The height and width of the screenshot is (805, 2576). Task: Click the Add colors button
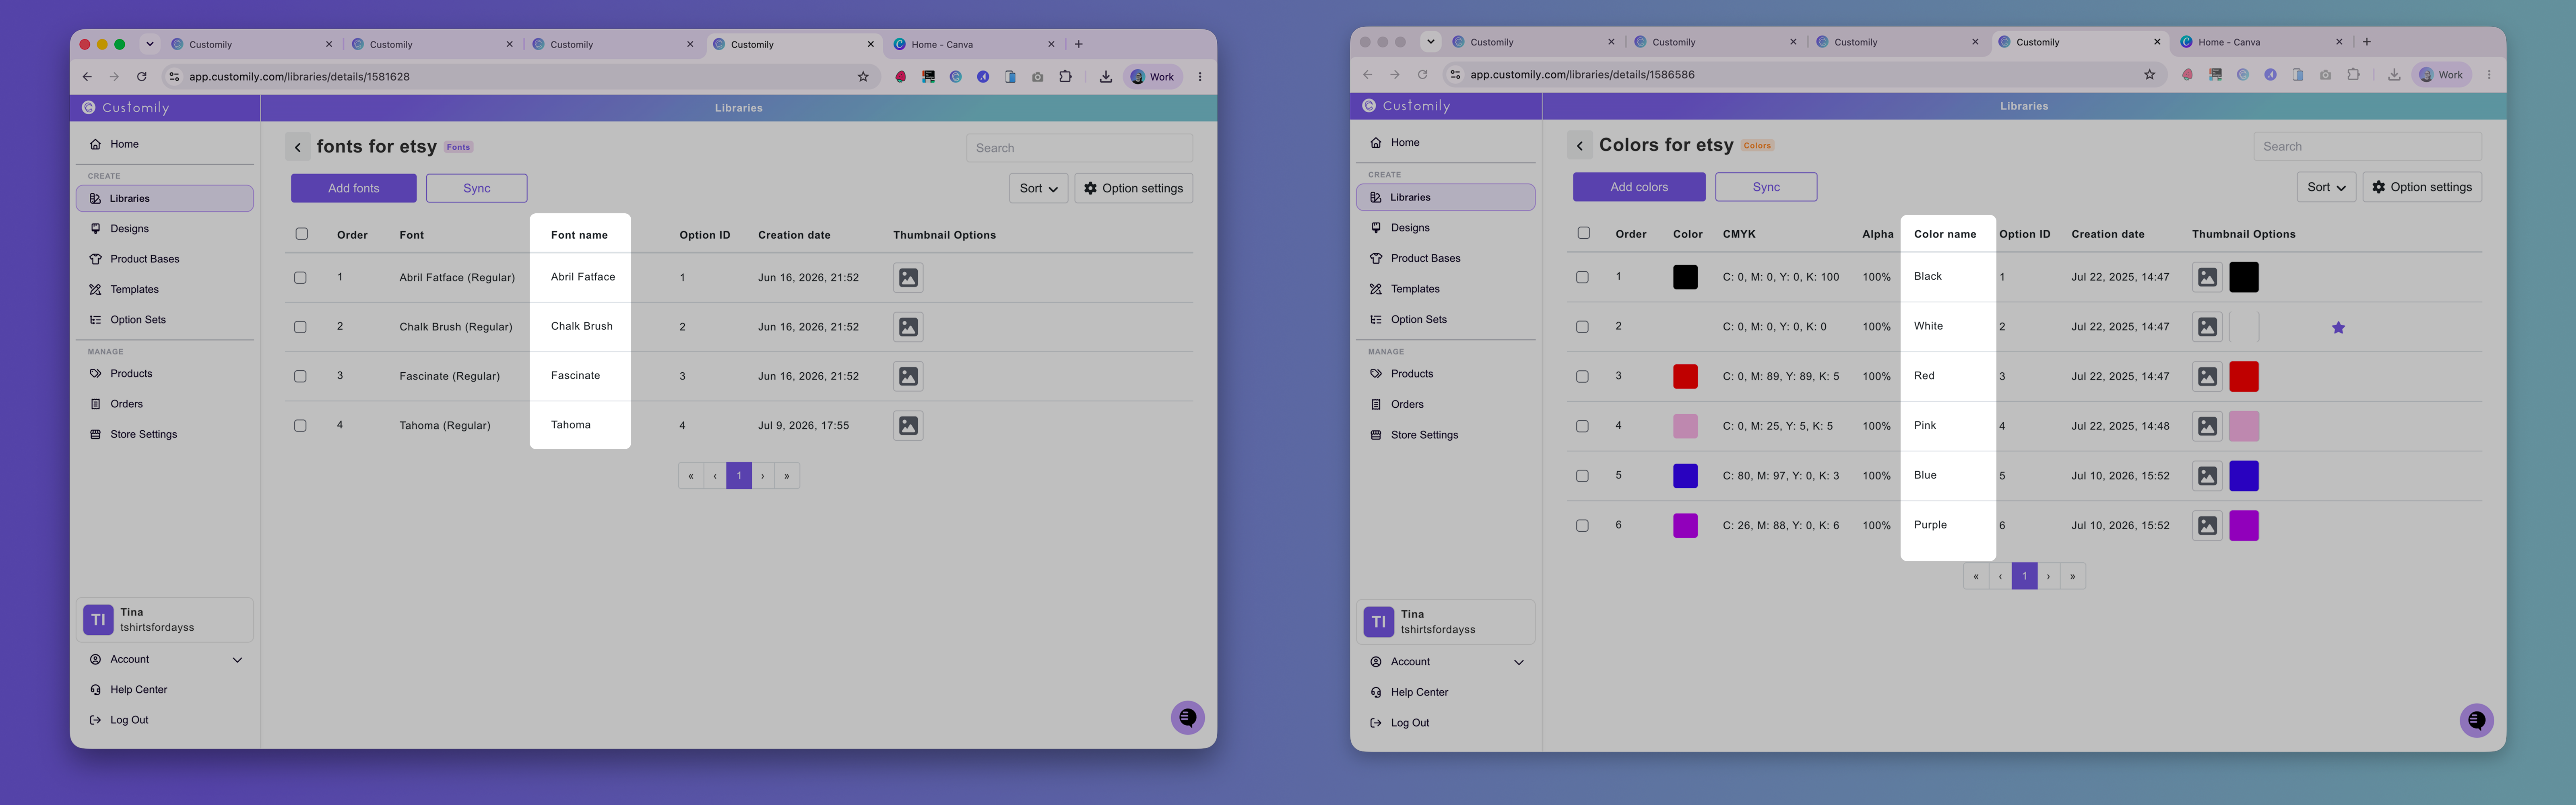click(1639, 187)
